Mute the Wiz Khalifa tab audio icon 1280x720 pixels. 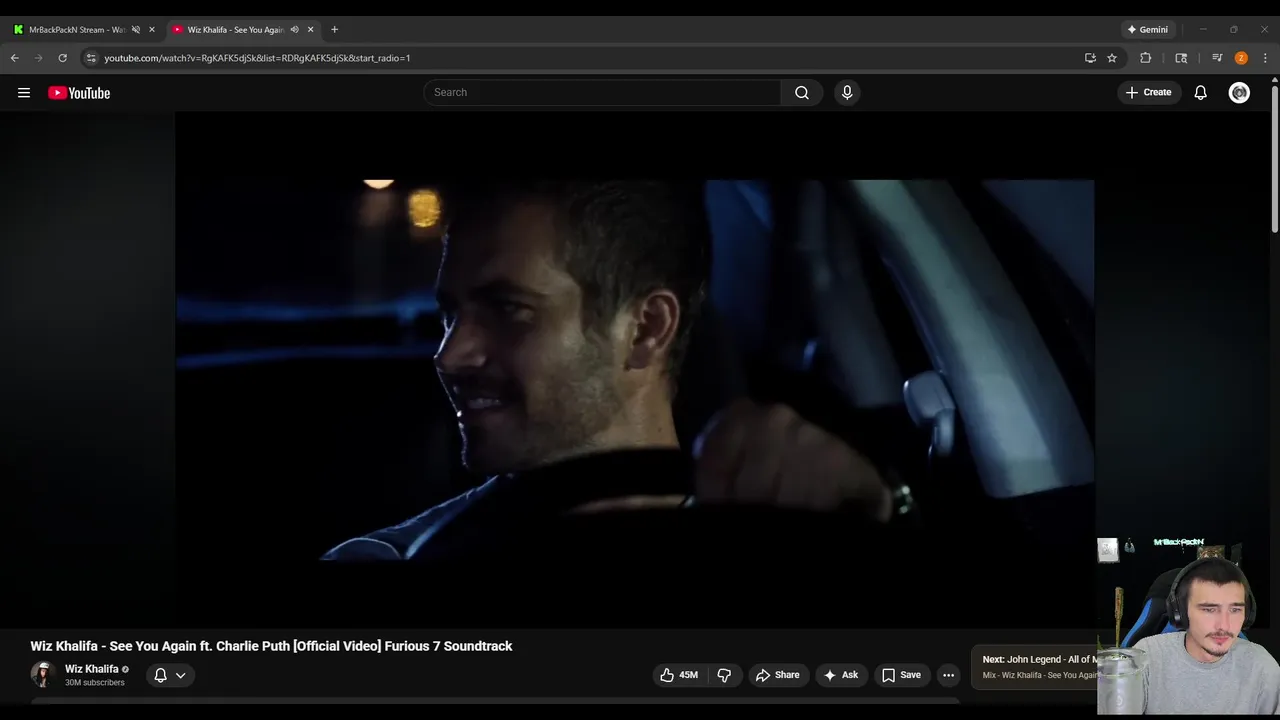pos(294,30)
